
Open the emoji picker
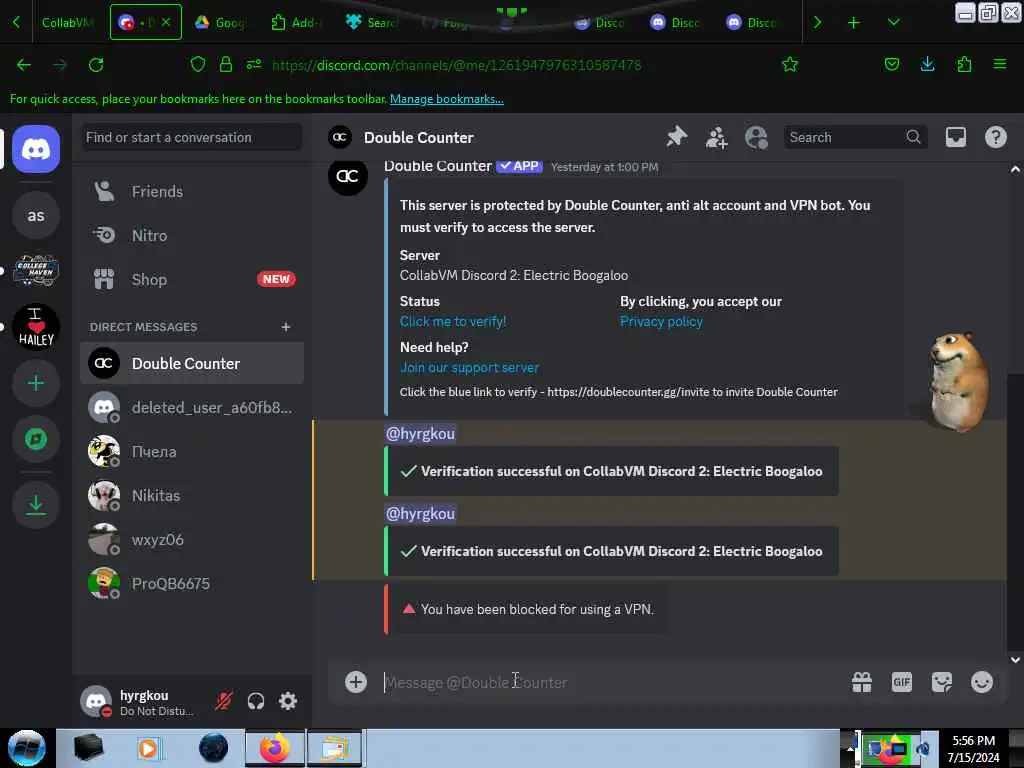pos(982,682)
